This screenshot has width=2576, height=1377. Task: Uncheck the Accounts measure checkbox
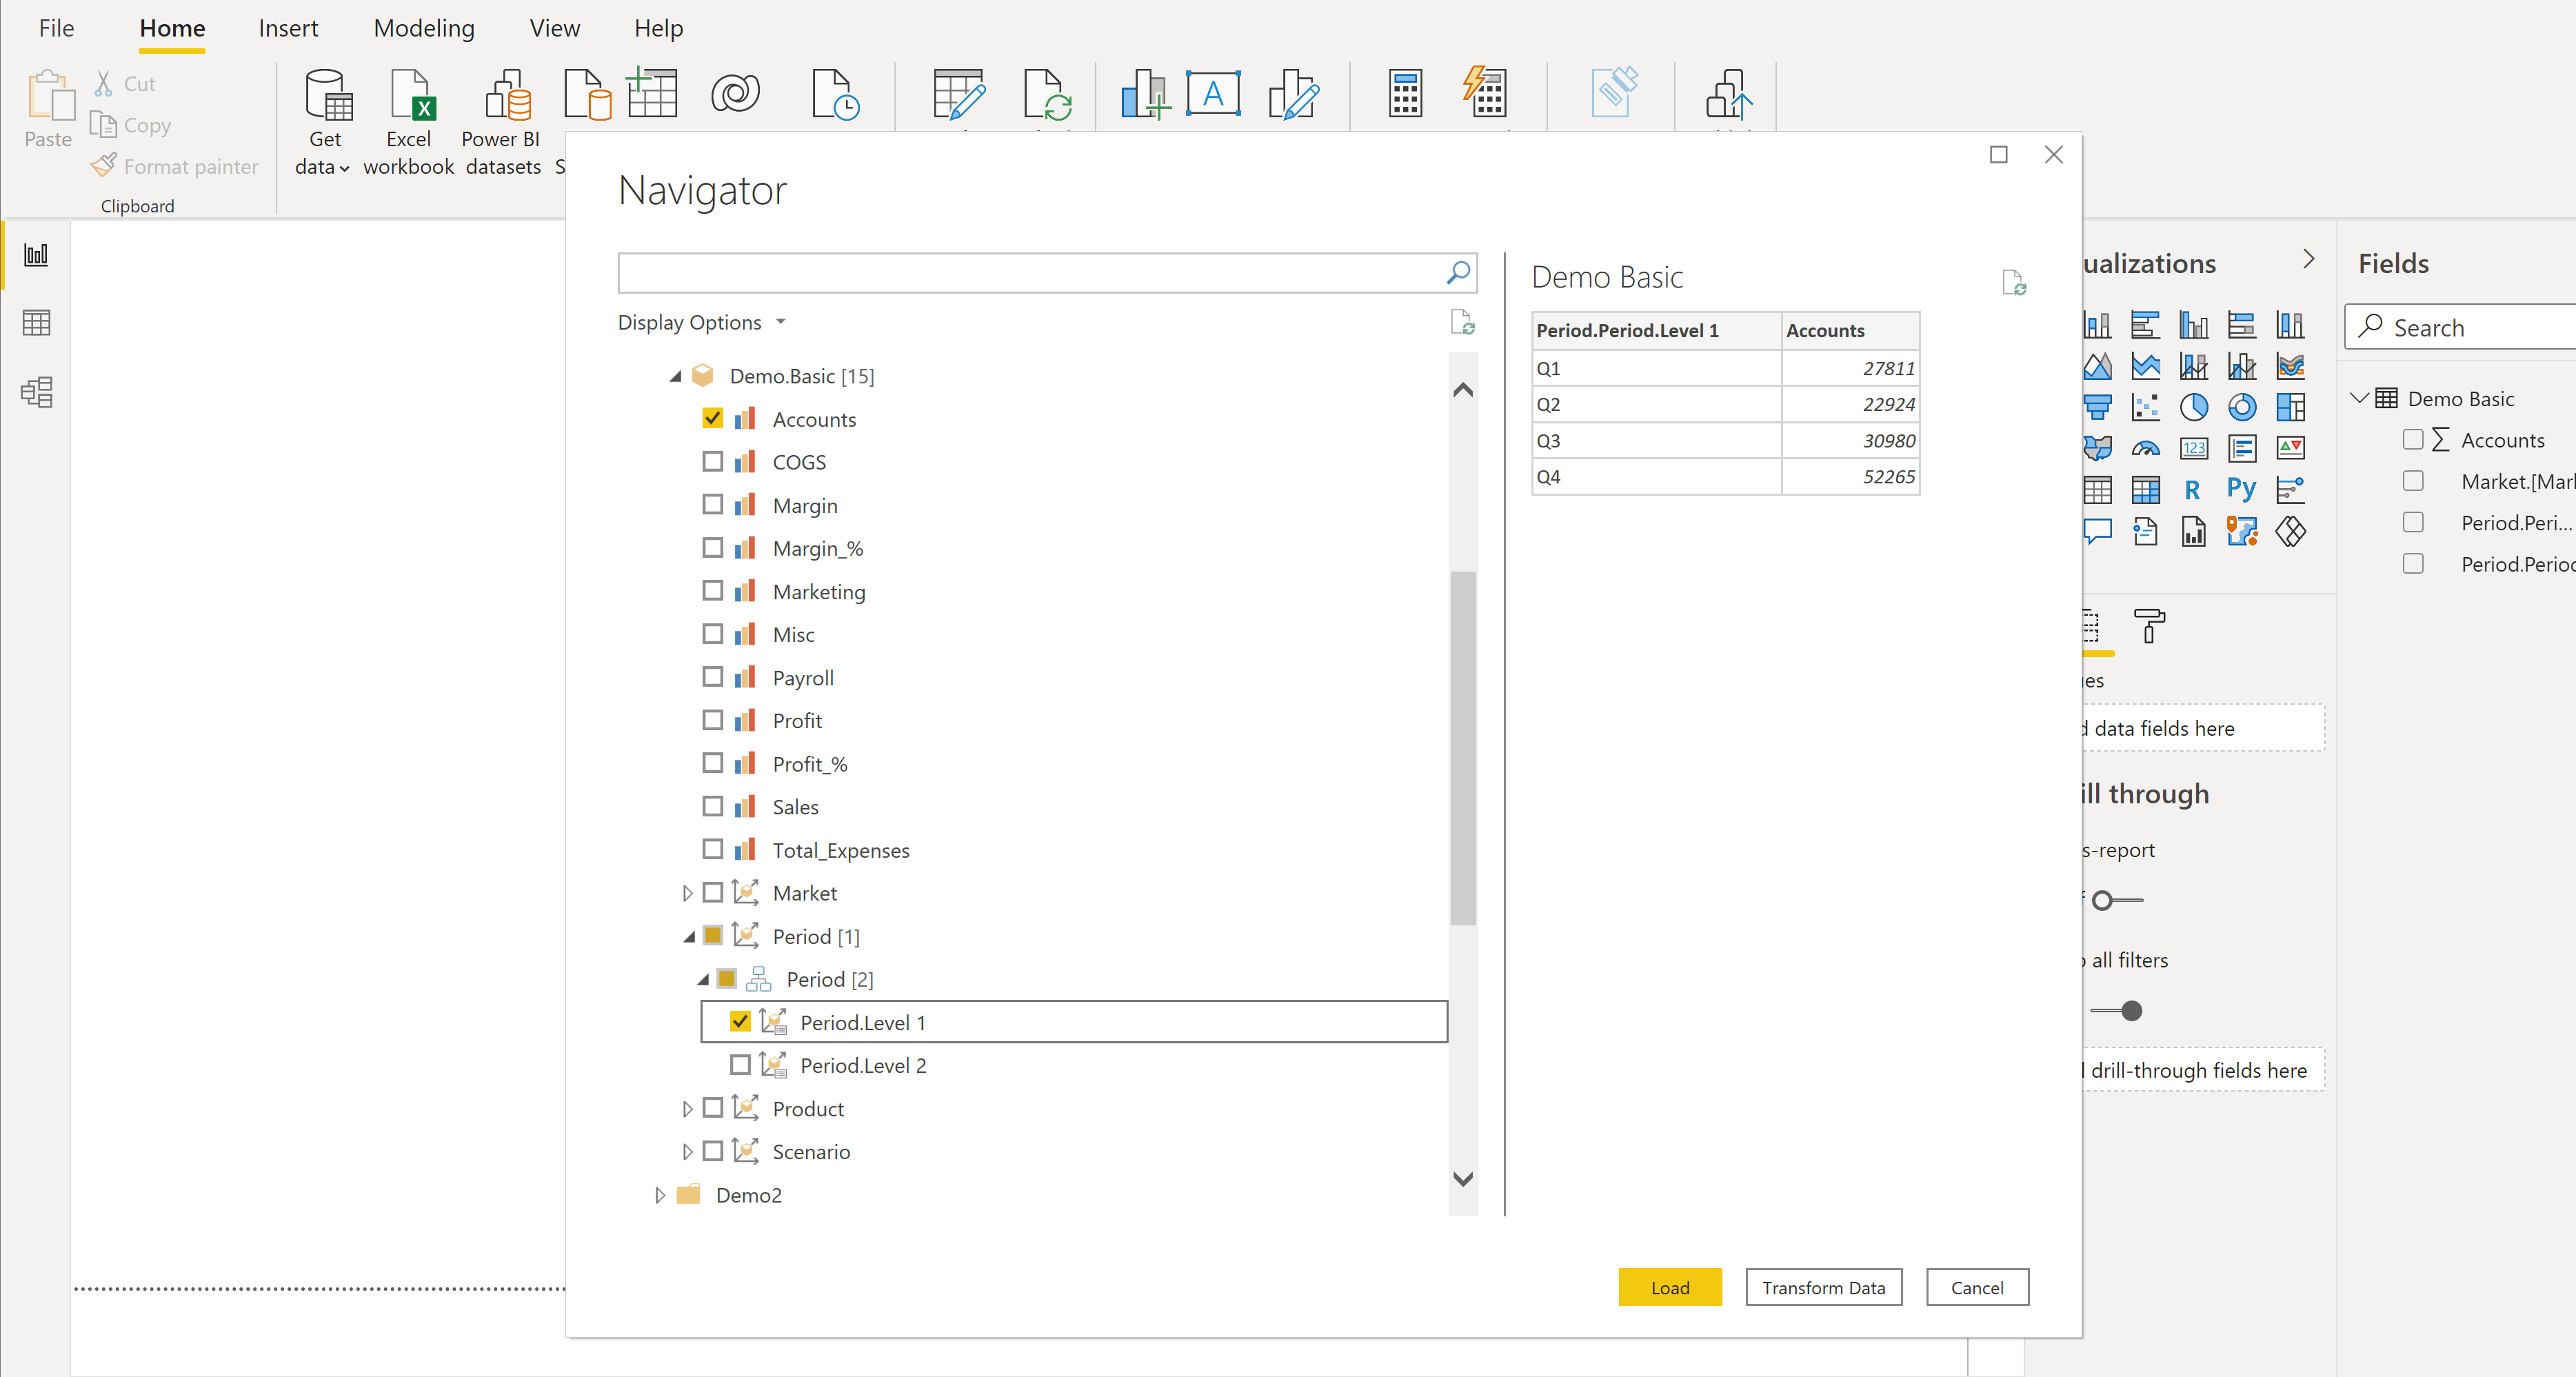(x=713, y=418)
